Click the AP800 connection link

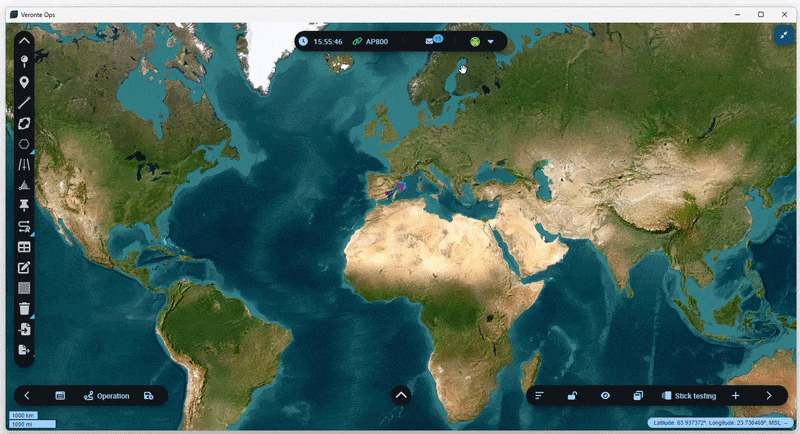(370, 42)
